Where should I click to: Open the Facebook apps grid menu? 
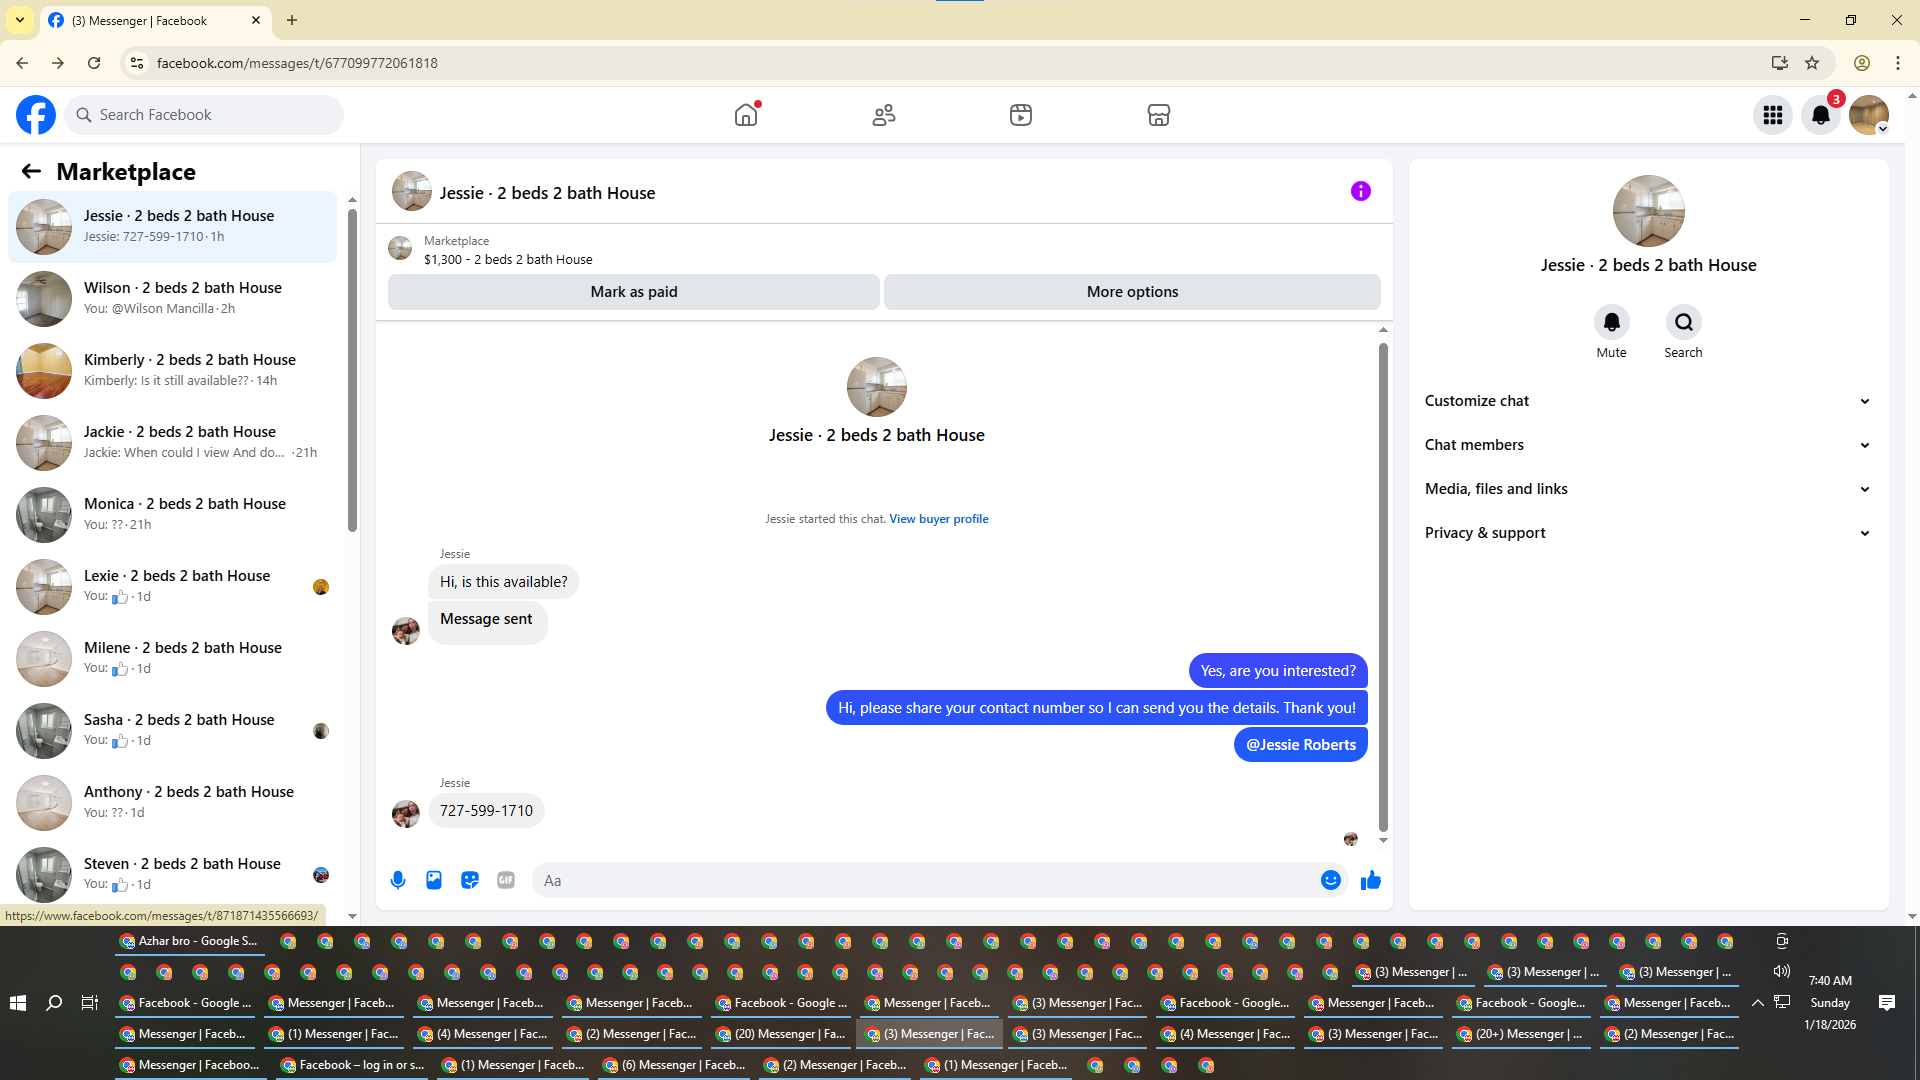[x=1773, y=115]
